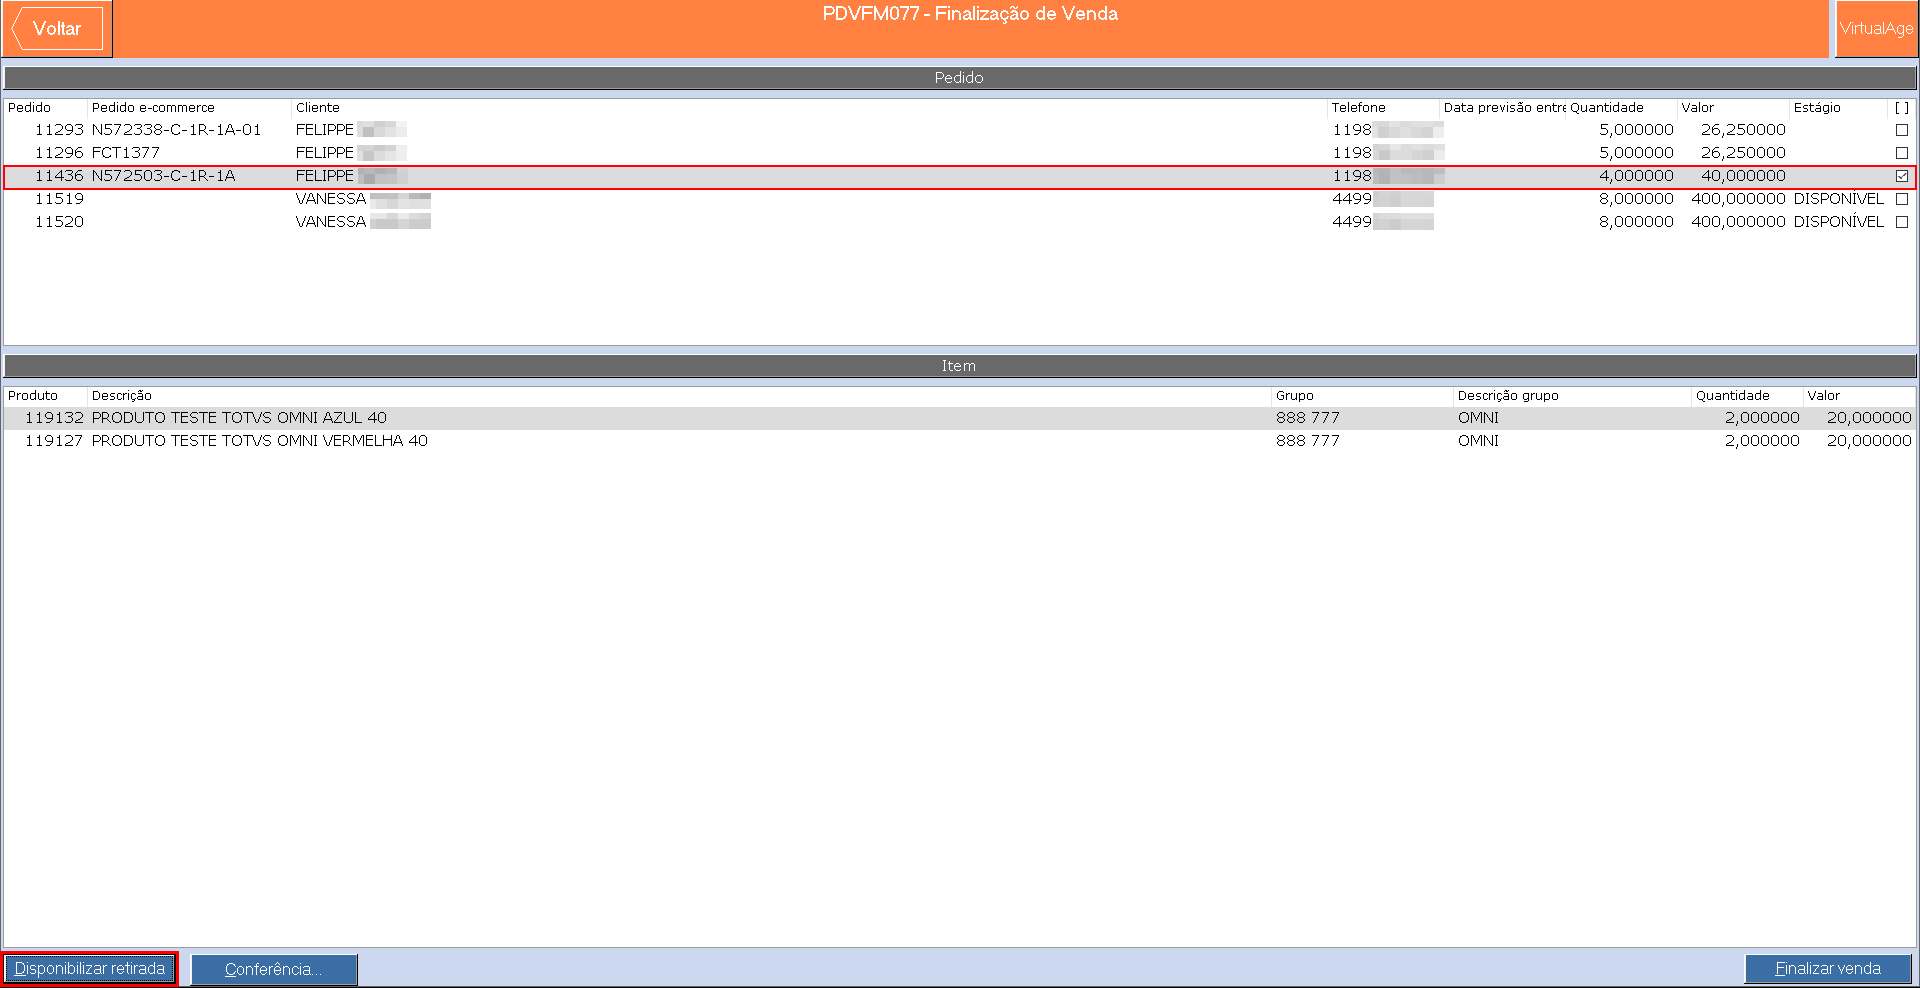
Task: Tick checkbox for pedido 11519
Action: 1902,199
